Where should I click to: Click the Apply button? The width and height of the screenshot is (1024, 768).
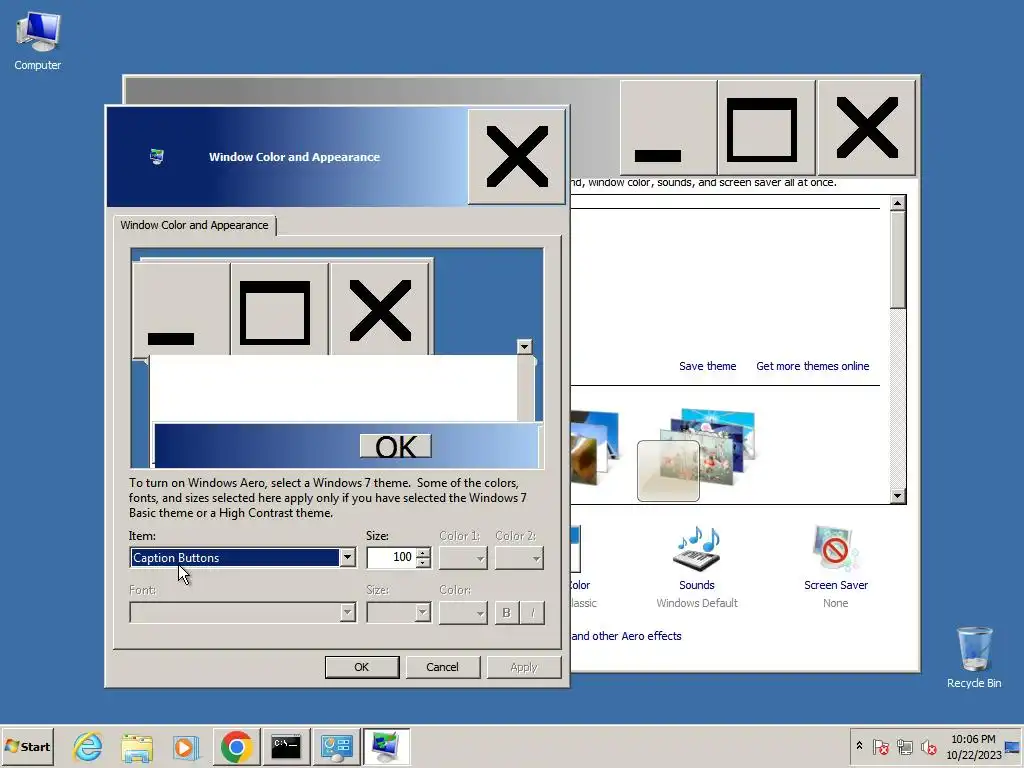pyautogui.click(x=524, y=667)
